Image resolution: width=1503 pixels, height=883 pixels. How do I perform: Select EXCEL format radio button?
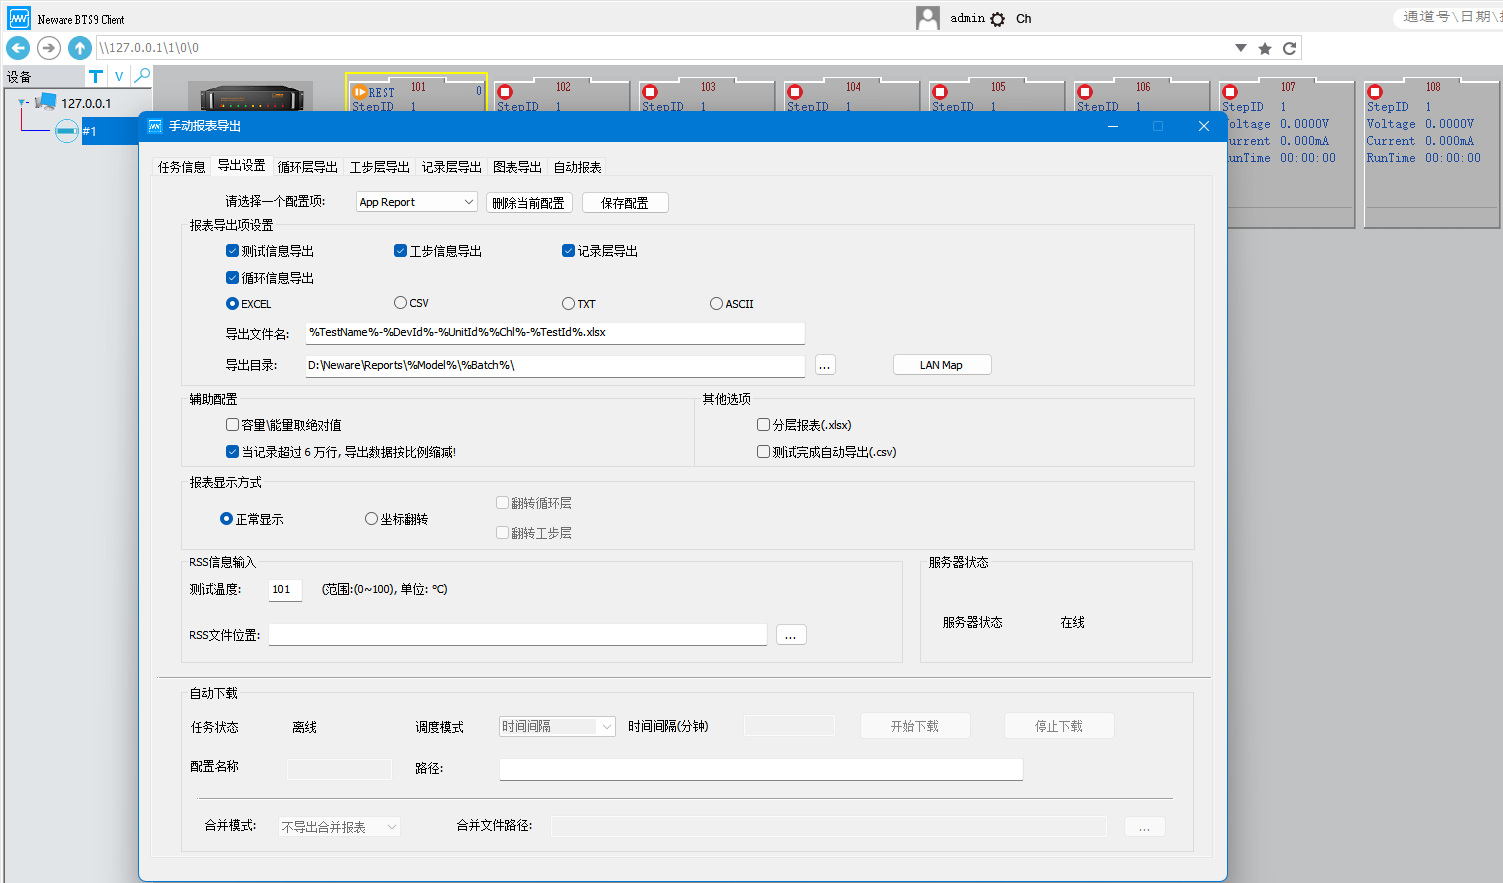(232, 303)
